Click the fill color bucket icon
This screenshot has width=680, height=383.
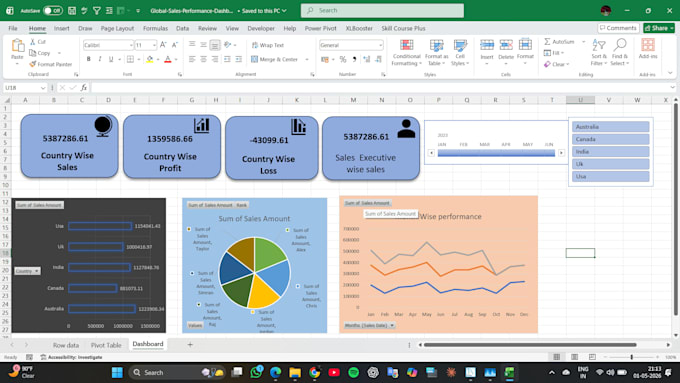150,59
